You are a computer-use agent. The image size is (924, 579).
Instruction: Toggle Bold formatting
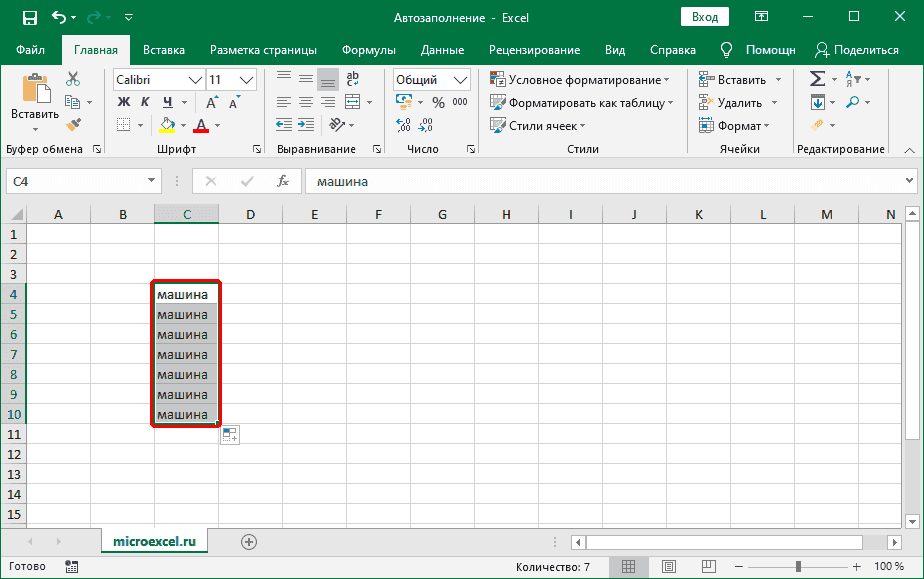point(124,102)
